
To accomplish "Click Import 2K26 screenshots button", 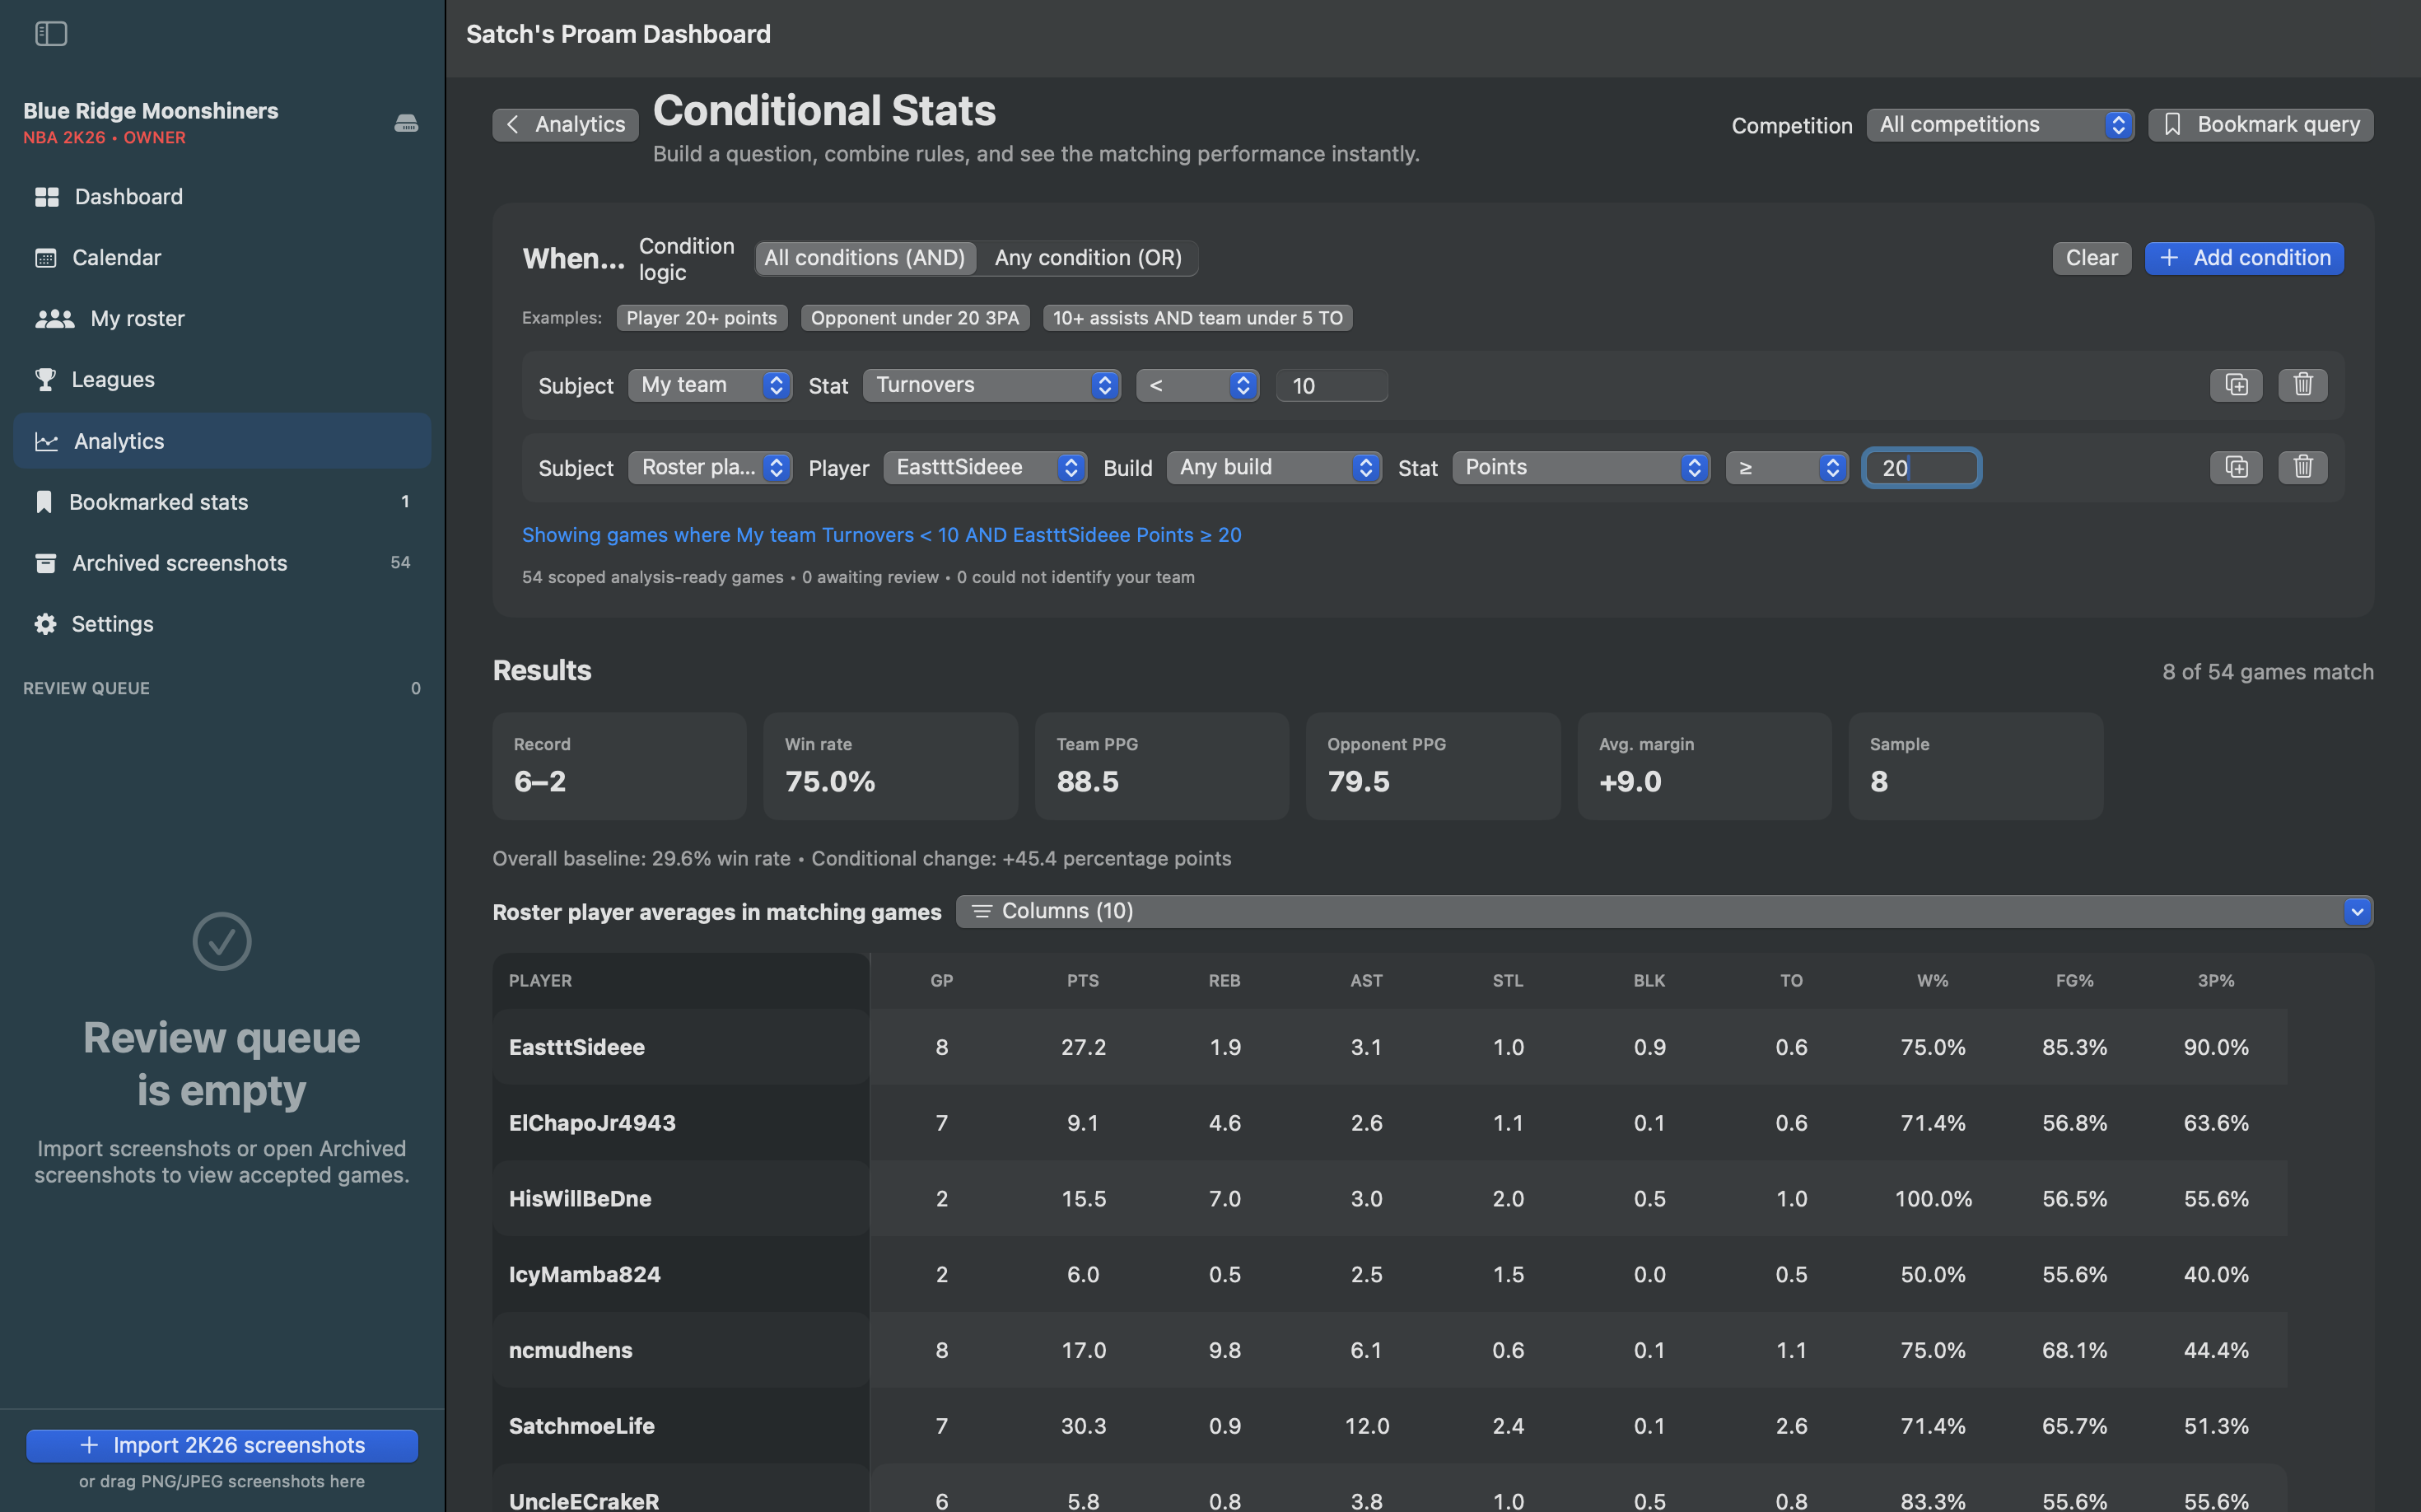I will tap(222, 1445).
